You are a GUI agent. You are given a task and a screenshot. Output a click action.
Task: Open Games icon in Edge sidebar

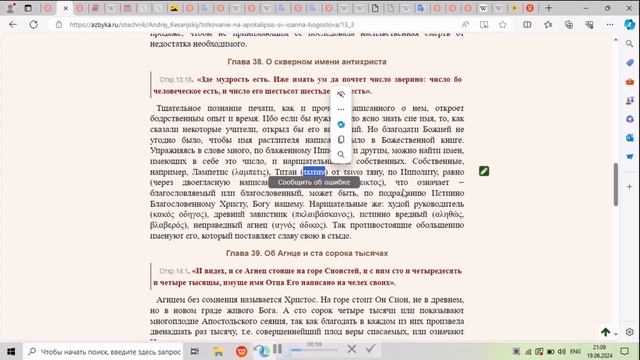pyautogui.click(x=629, y=100)
